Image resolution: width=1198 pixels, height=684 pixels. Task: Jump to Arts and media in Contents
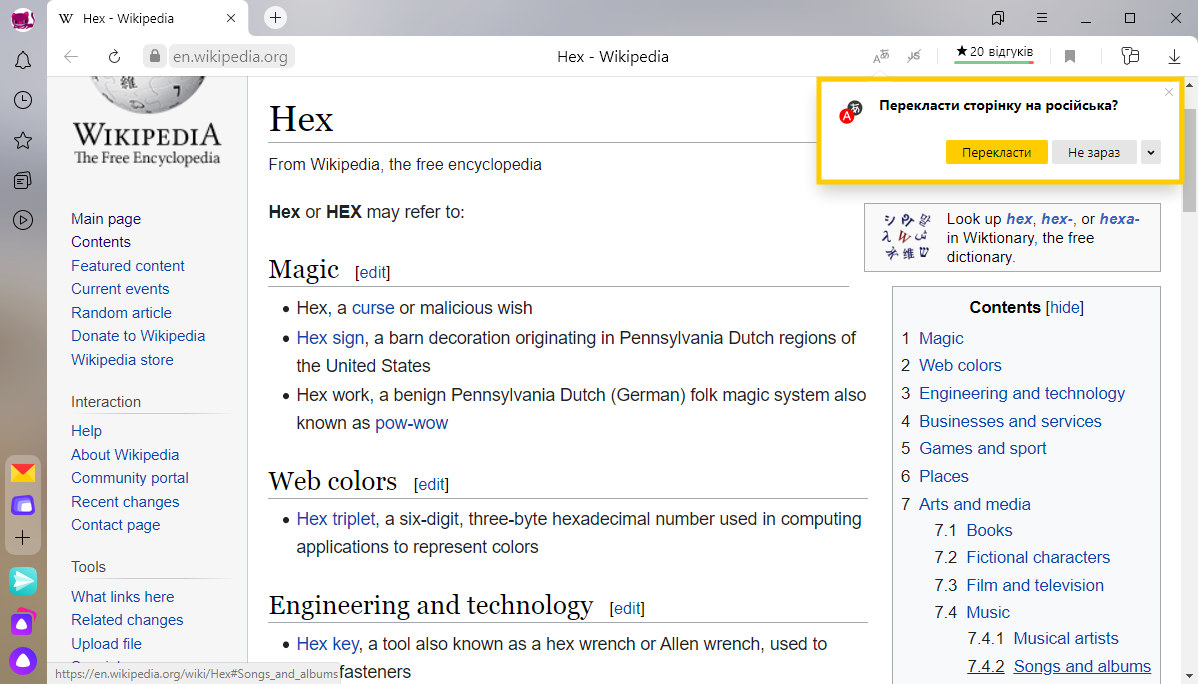coord(974,504)
